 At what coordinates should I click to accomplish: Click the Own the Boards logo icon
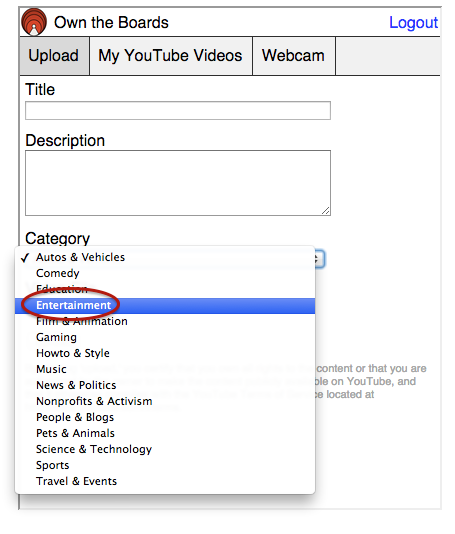click(34, 22)
